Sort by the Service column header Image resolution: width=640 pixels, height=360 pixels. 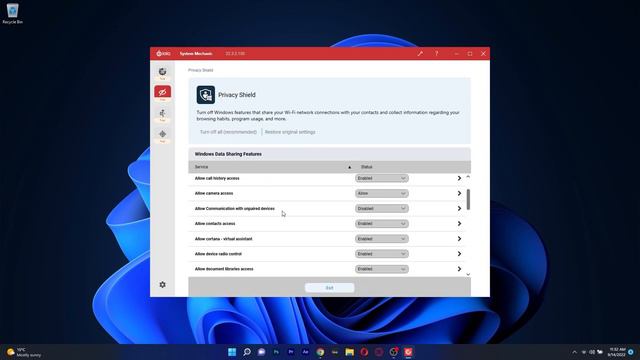point(201,167)
